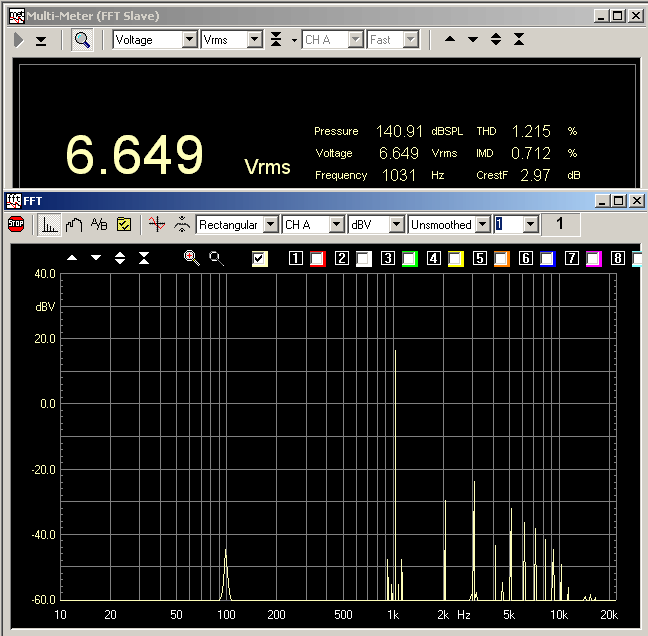The width and height of the screenshot is (648, 636).
Task: Open the Voltage measurement dropdown
Action: tap(189, 40)
